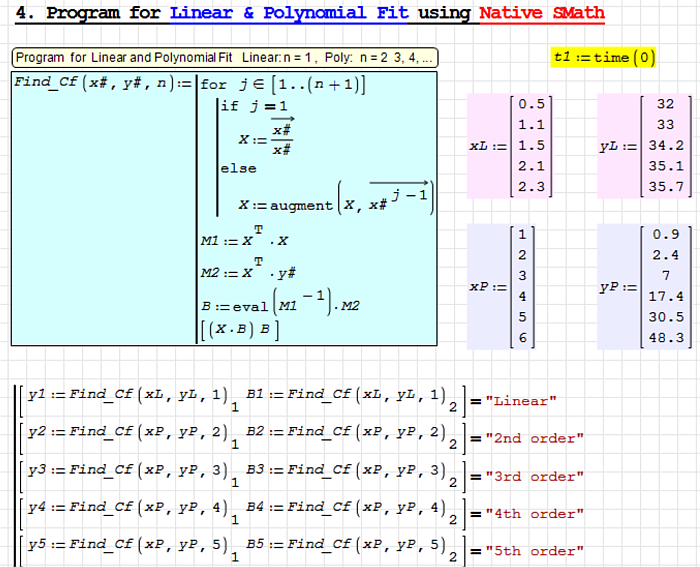This screenshot has width=700, height=567.
Task: Select the yellow t1 := time(0) region
Action: point(604,57)
